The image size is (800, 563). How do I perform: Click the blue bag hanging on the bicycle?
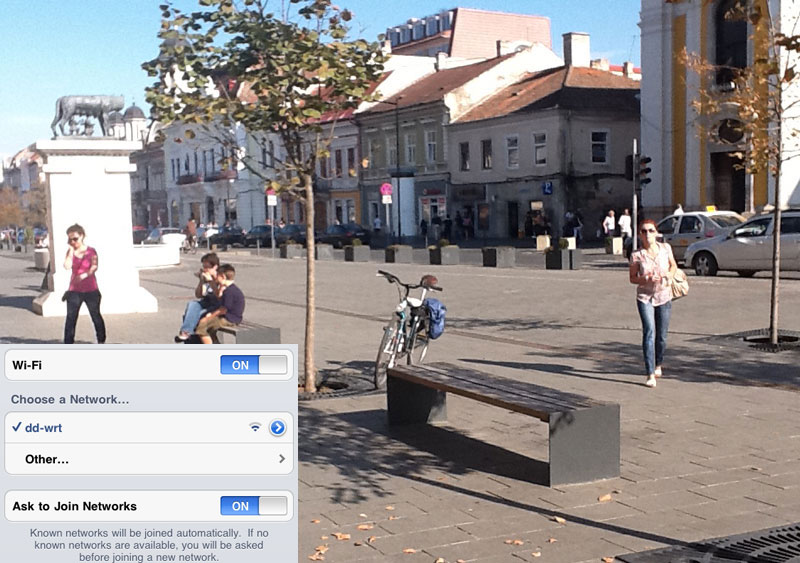pyautogui.click(x=435, y=318)
